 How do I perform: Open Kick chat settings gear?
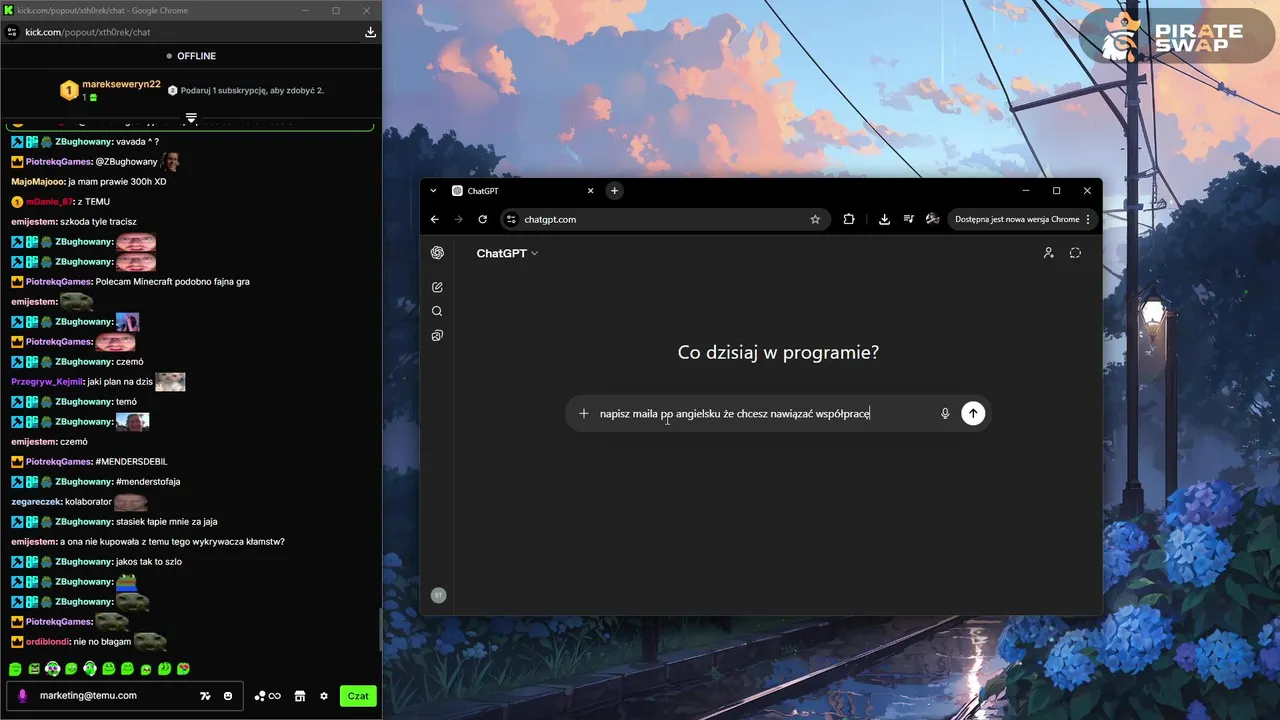[323, 696]
